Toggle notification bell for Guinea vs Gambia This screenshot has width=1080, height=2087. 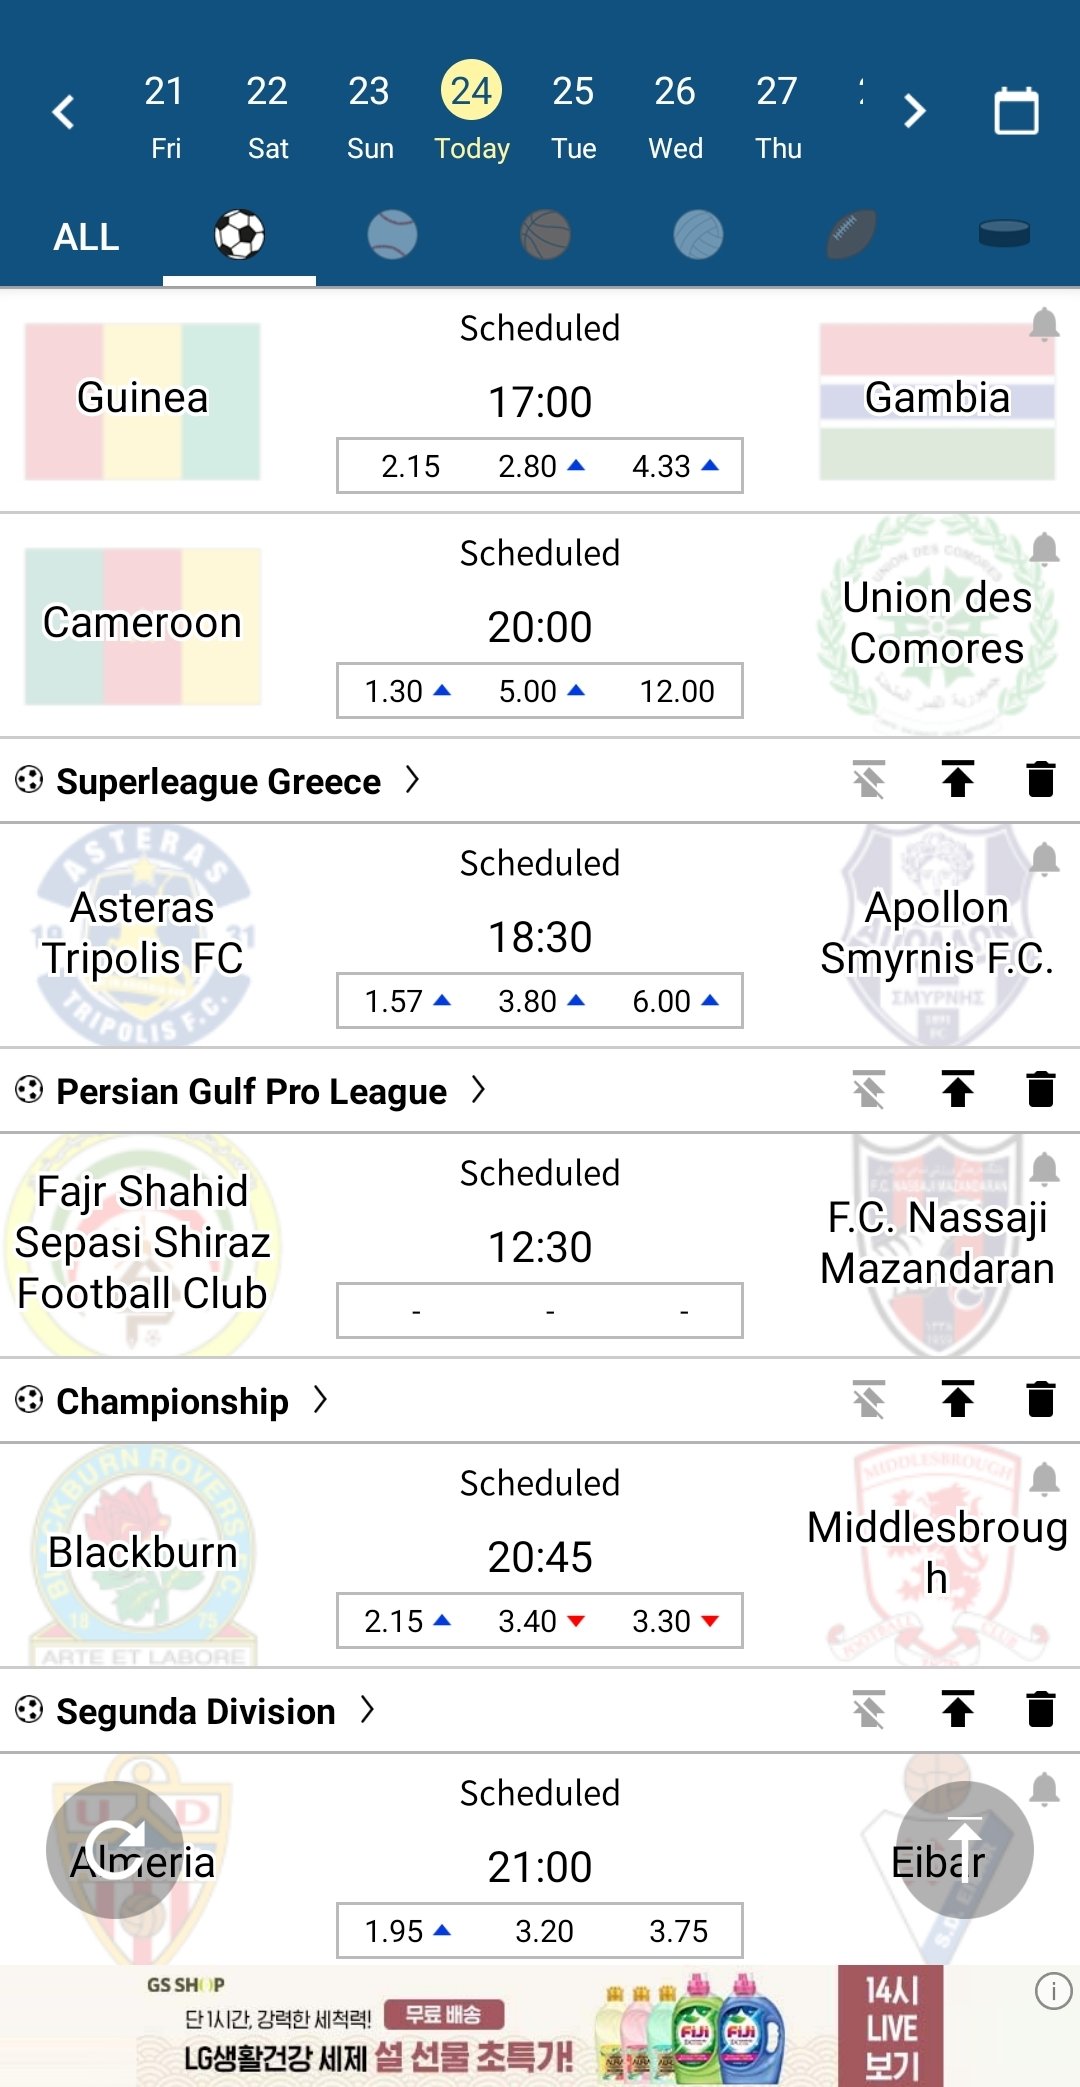pyautogui.click(x=1044, y=325)
